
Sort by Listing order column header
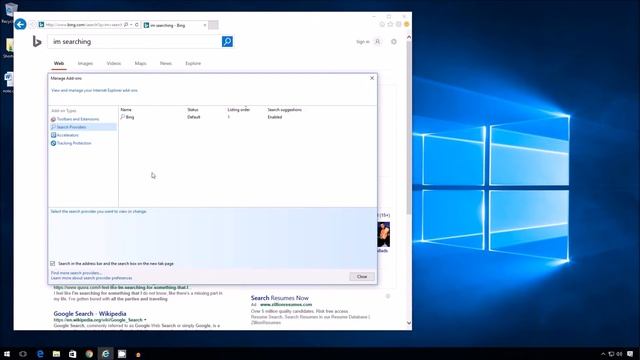pos(239,110)
